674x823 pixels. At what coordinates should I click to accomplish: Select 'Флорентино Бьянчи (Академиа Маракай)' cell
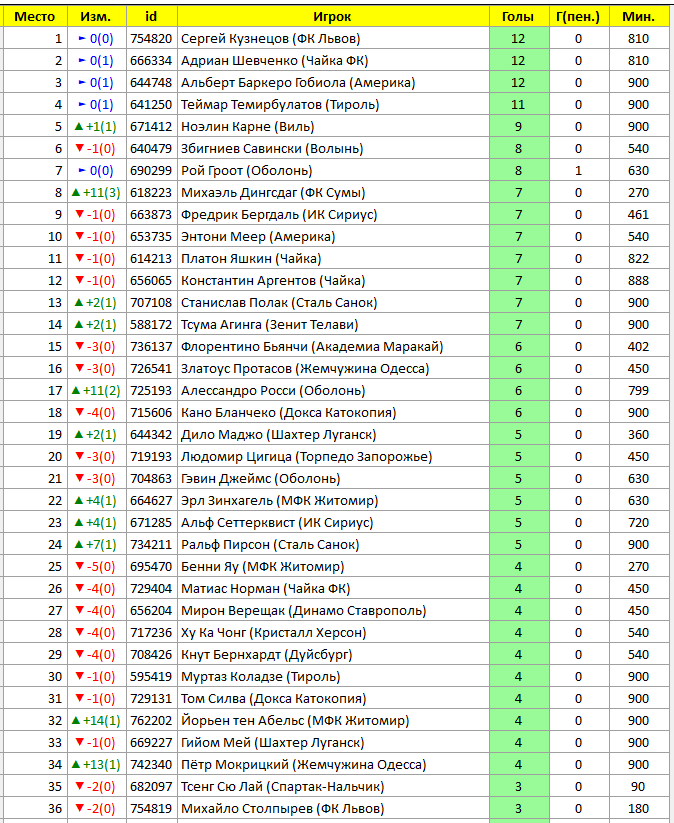(x=333, y=347)
